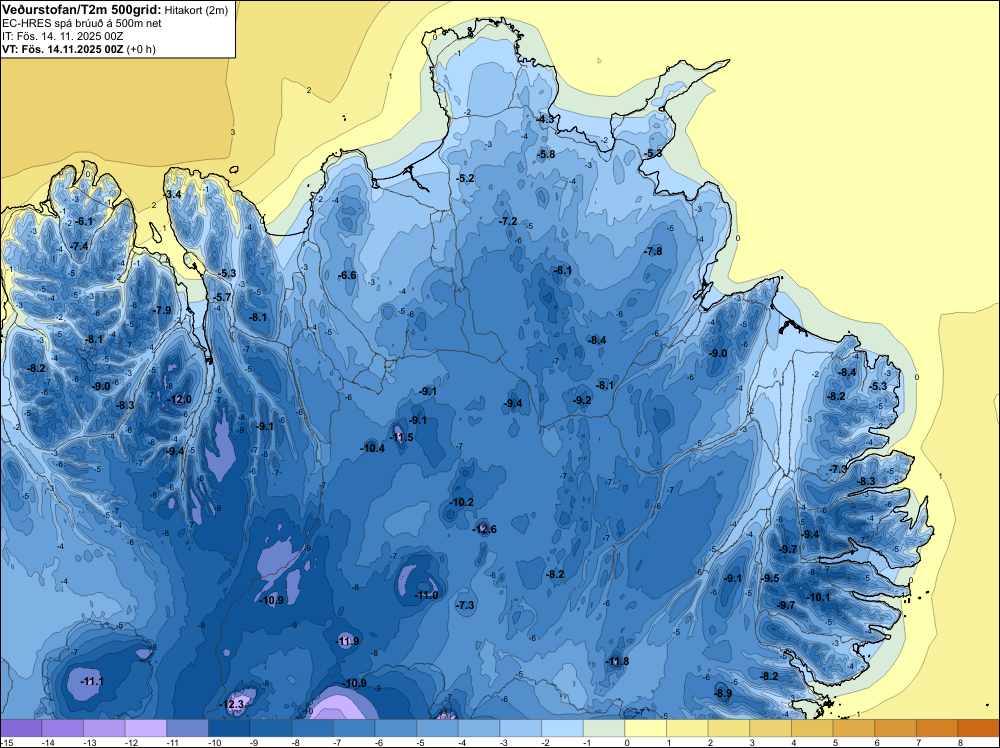Select the legend swatch between -1 and 0
The image size is (1000, 748).
click(604, 728)
